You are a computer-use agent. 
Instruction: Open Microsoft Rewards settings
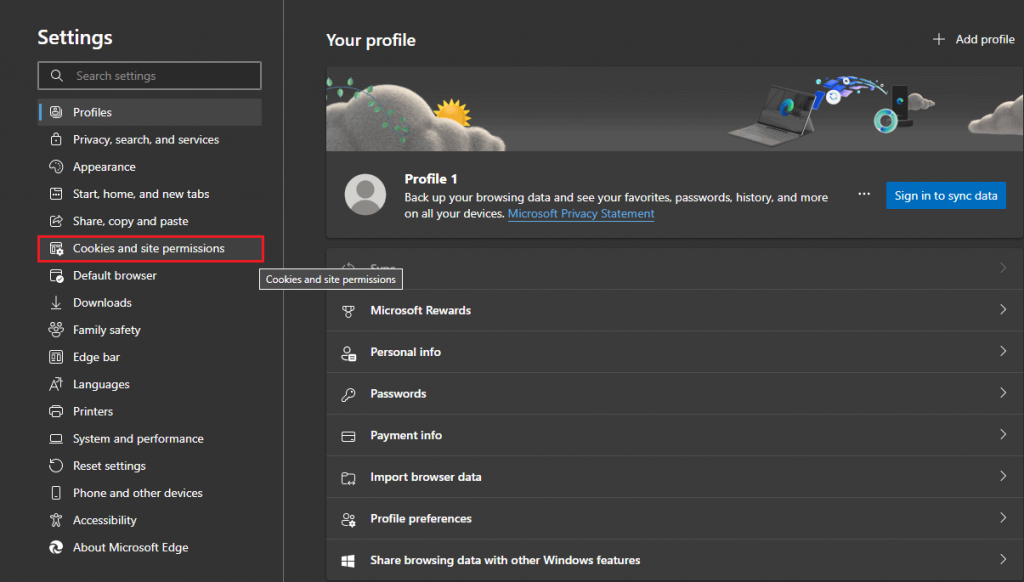click(675, 310)
